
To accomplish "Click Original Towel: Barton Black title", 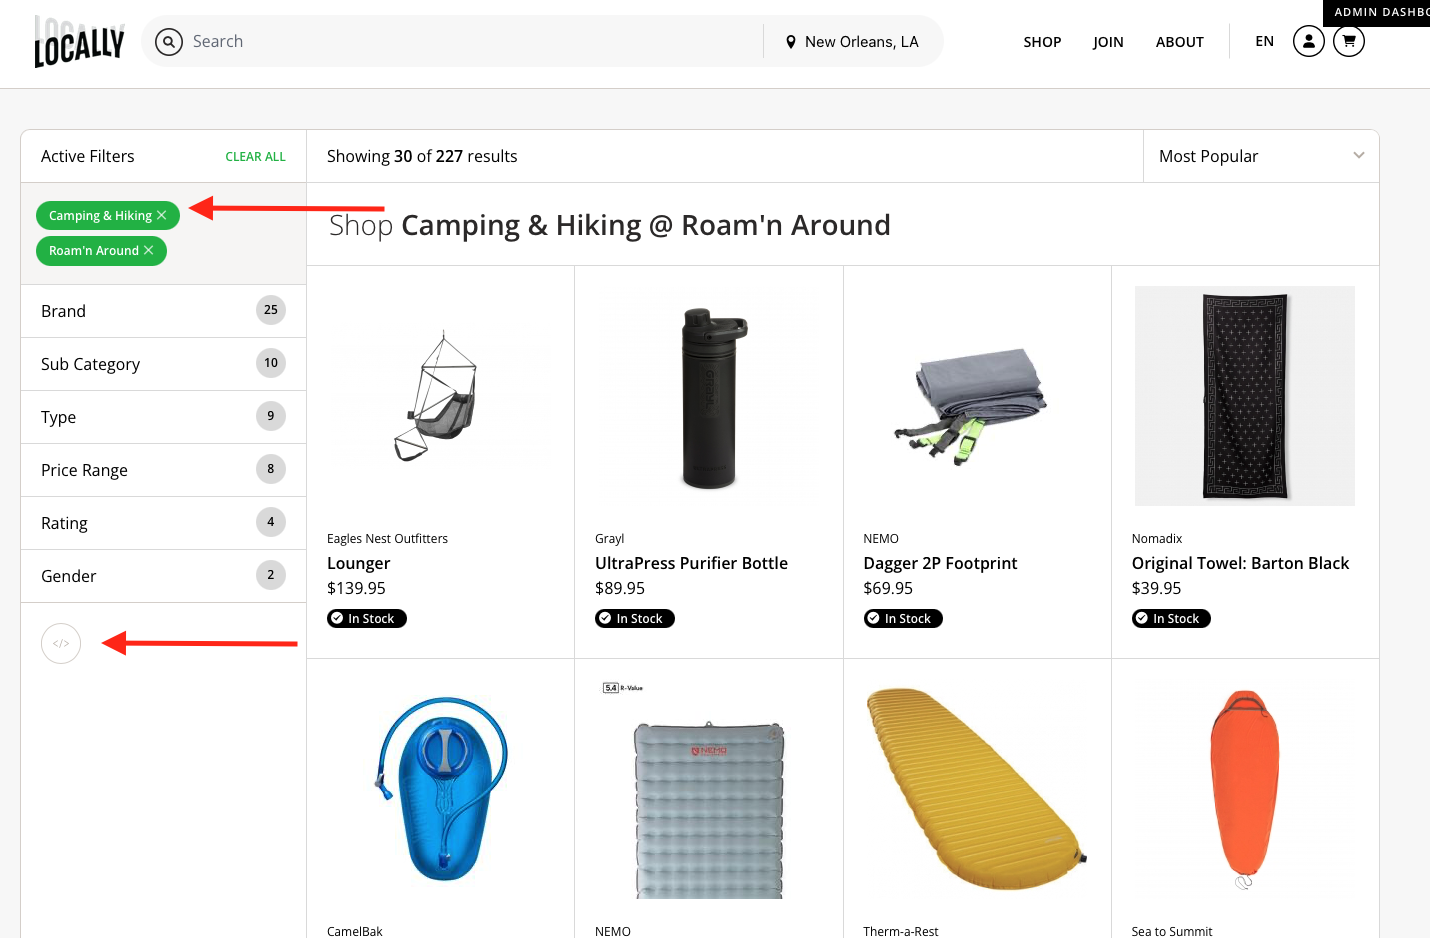I will click(x=1240, y=563).
